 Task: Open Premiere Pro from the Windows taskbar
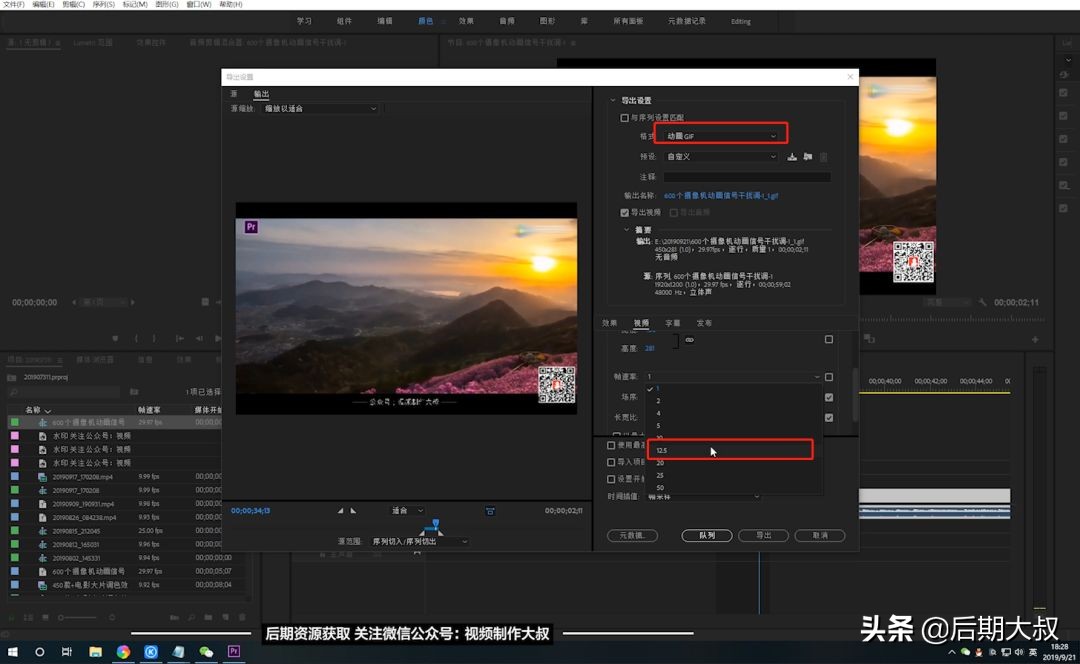tap(234, 651)
